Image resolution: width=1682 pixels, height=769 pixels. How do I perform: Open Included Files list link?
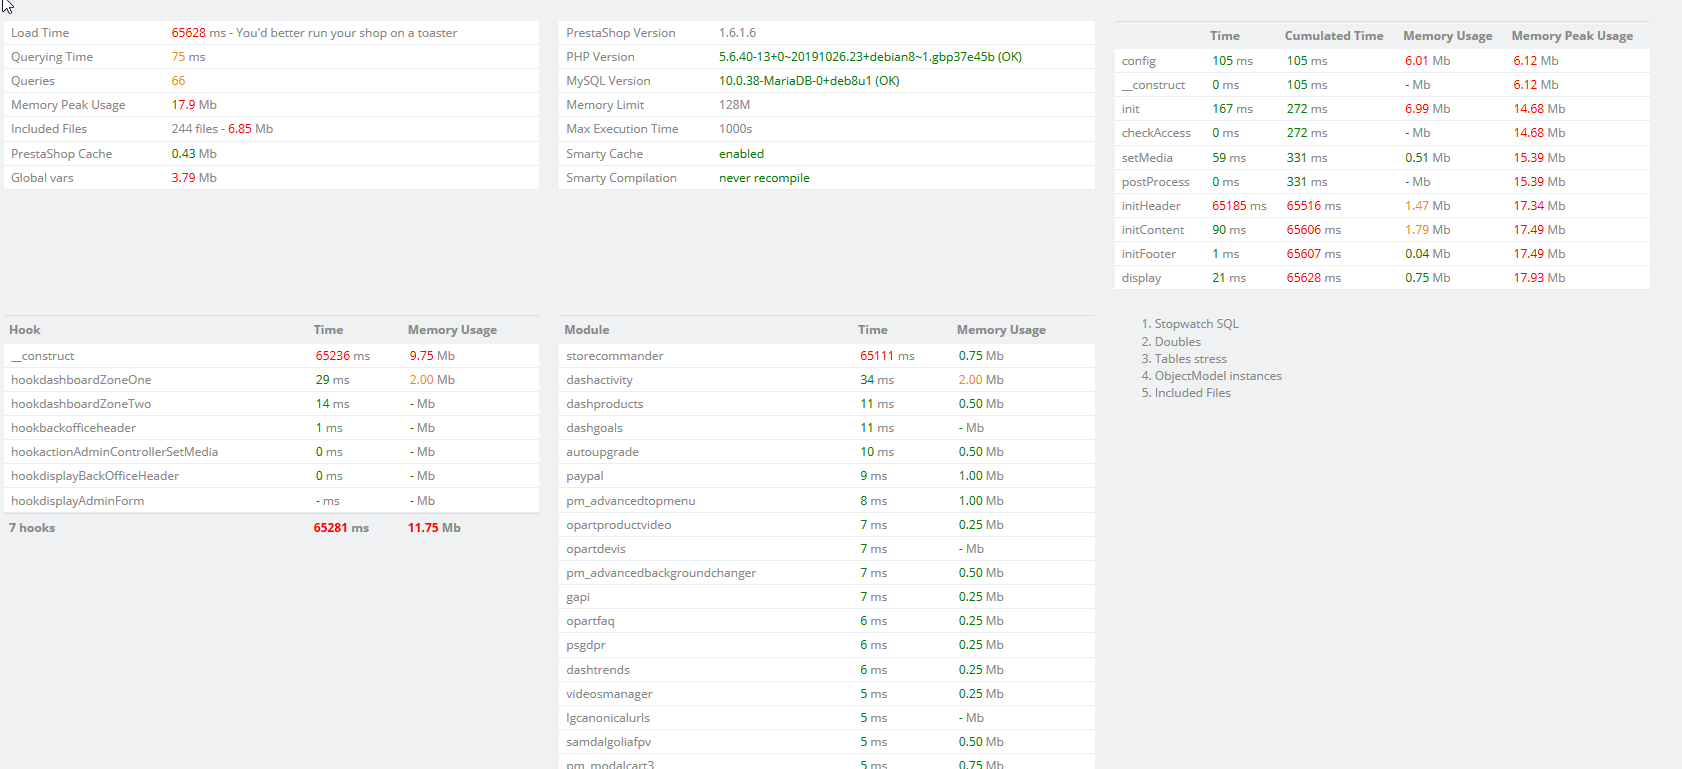click(x=1193, y=393)
